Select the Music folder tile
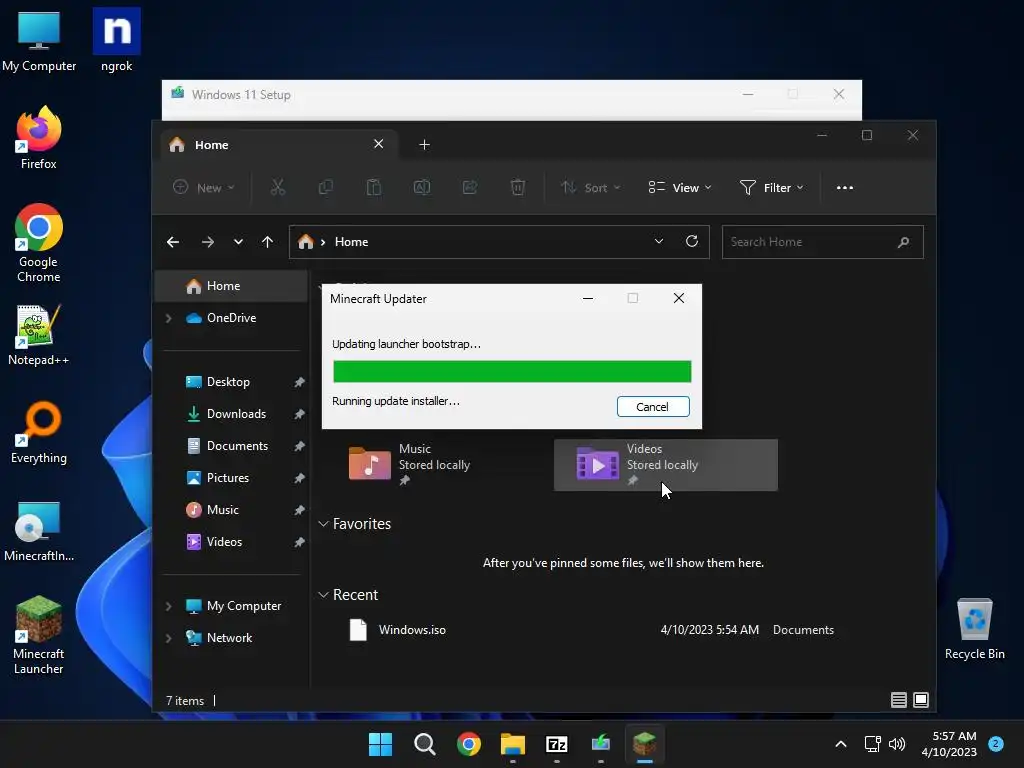Image resolution: width=1024 pixels, height=768 pixels. [x=440, y=464]
